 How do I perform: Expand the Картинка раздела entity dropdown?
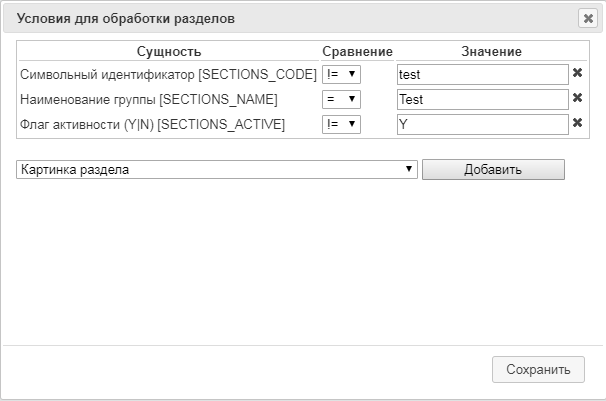tap(217, 170)
